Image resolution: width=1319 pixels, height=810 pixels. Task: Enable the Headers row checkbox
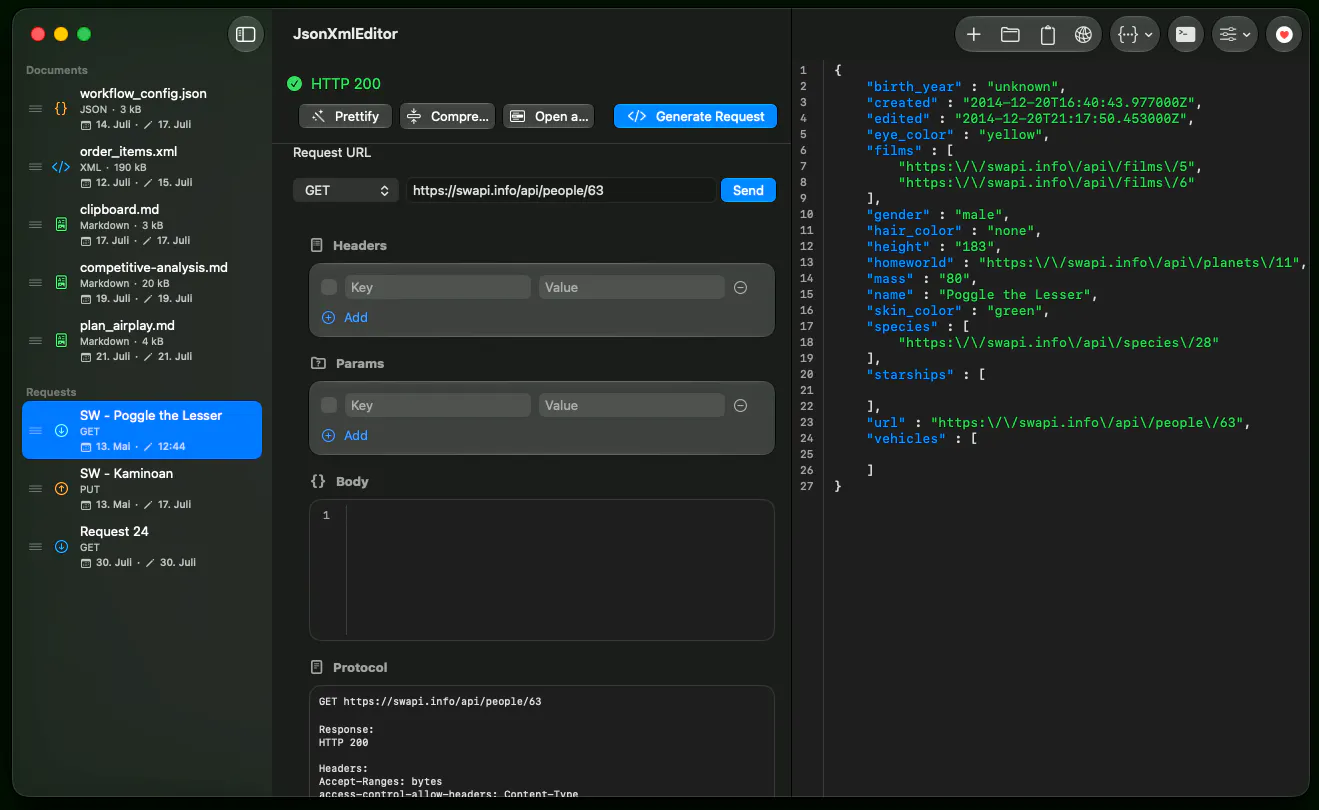point(329,287)
